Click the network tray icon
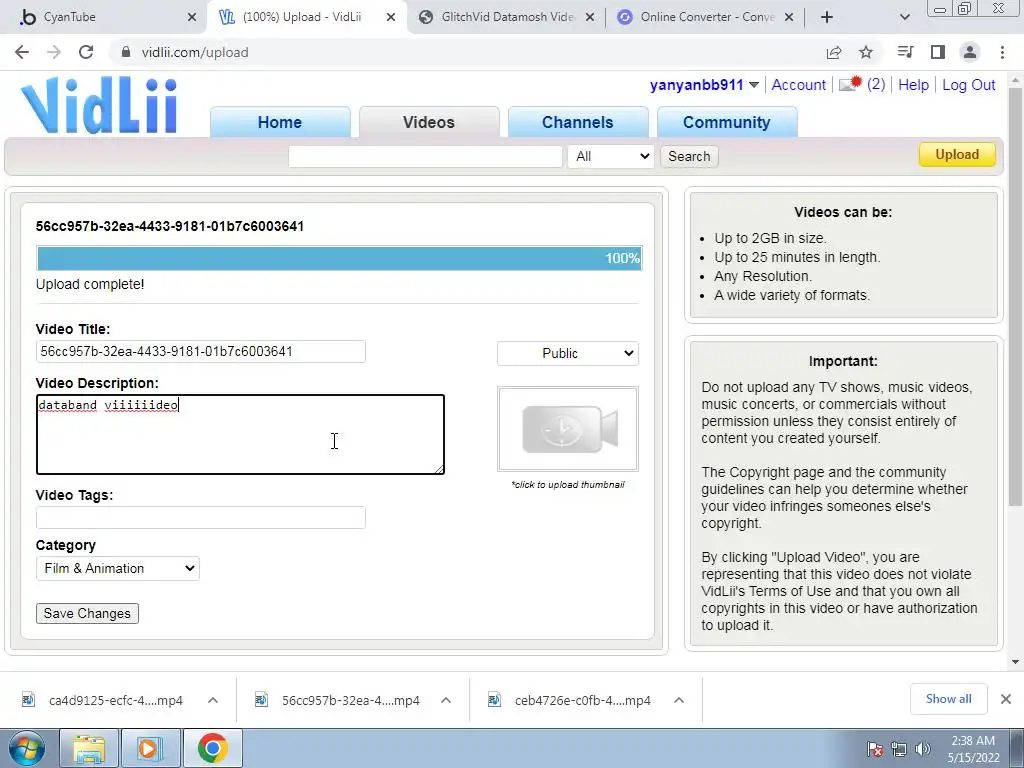 [x=899, y=749]
